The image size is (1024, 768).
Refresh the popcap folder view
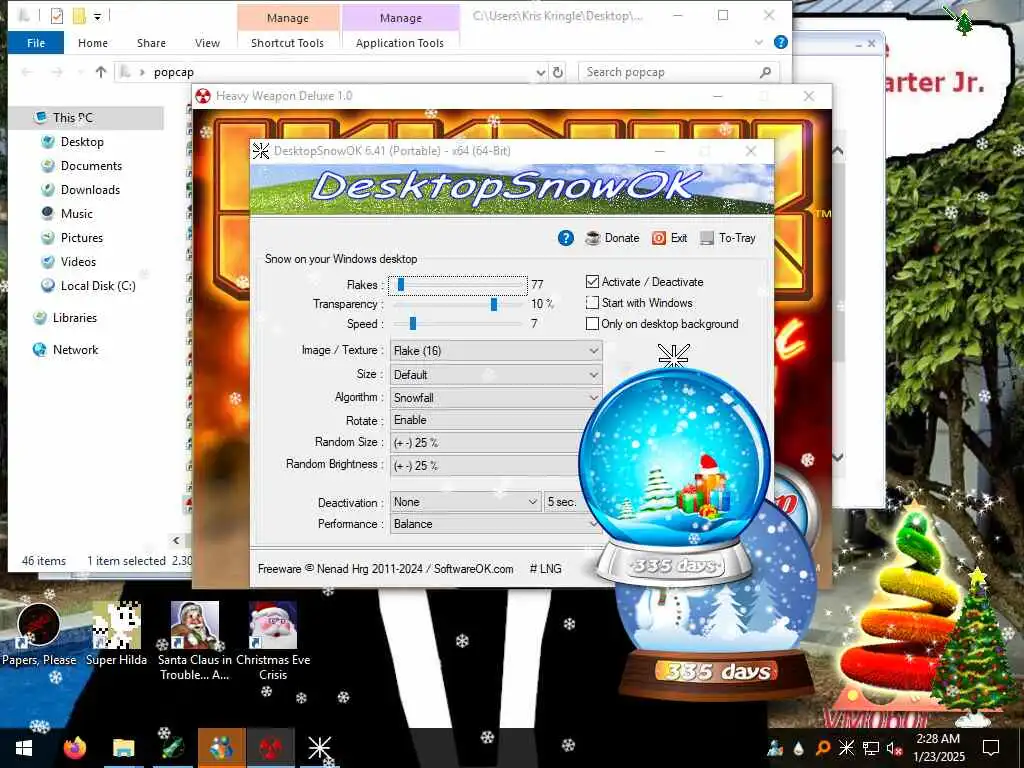558,72
